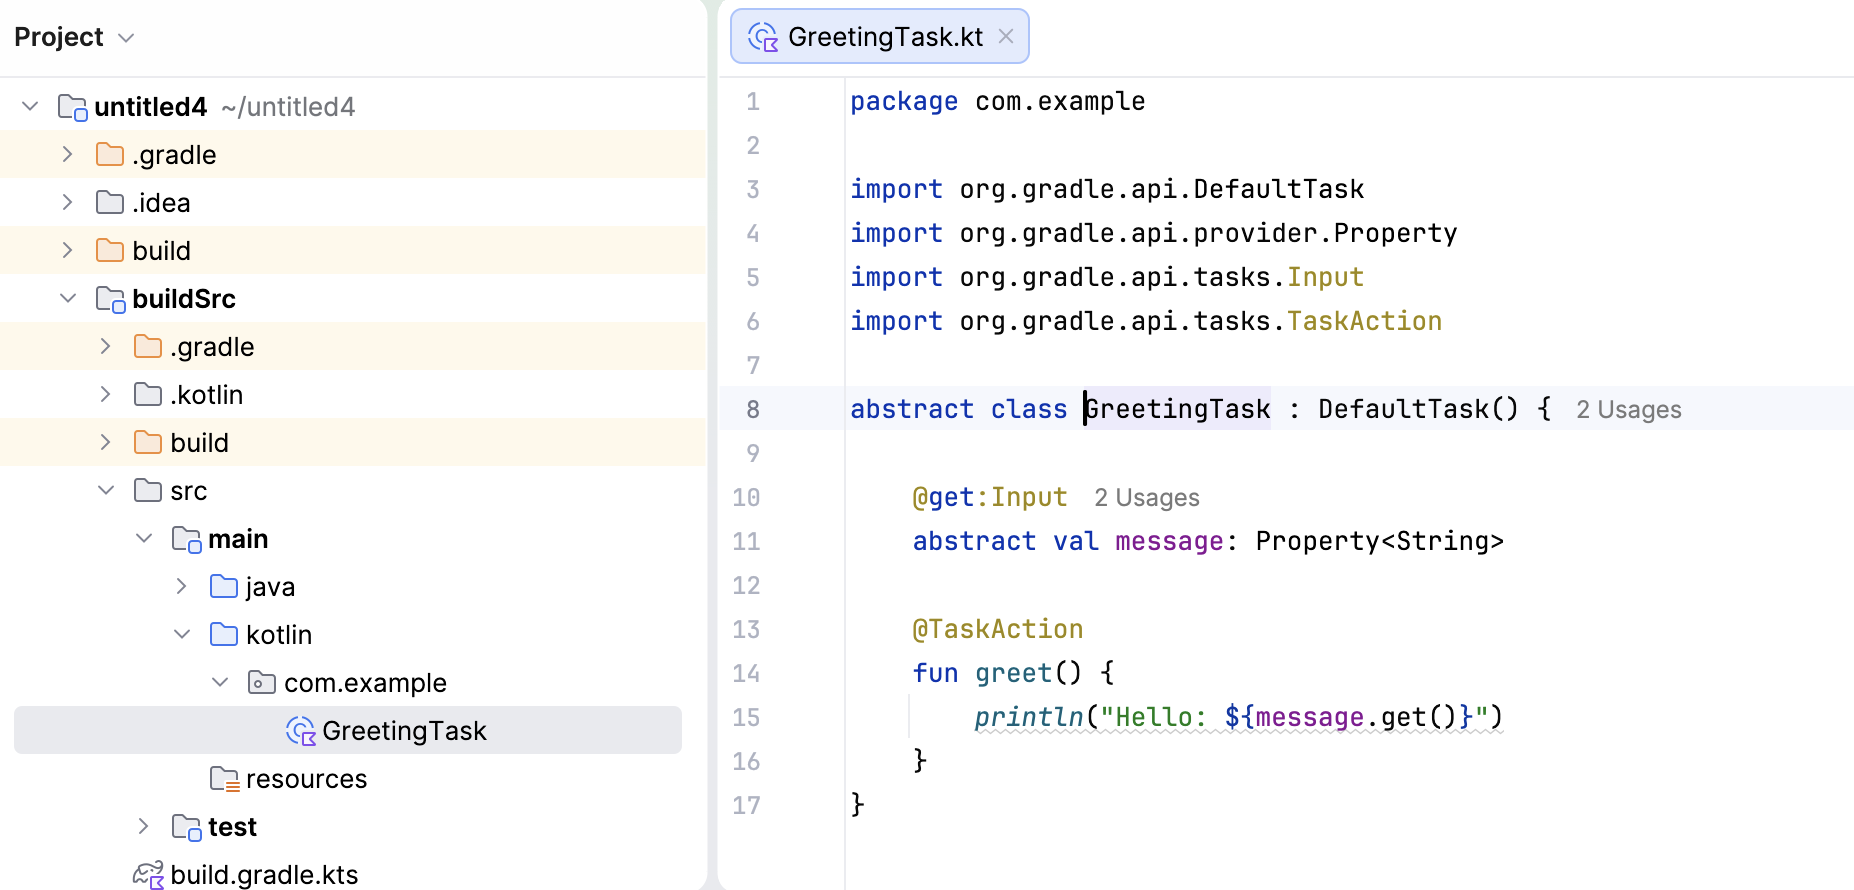Click the GreetingTask Kotlin class icon in tree
The width and height of the screenshot is (1854, 890).
coord(301,731)
